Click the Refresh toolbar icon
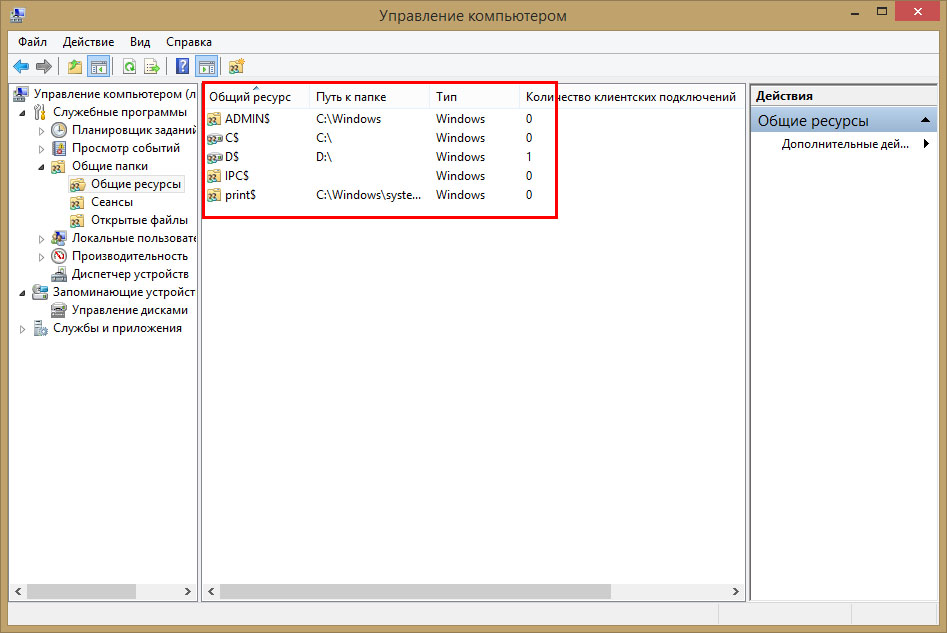 pos(129,66)
